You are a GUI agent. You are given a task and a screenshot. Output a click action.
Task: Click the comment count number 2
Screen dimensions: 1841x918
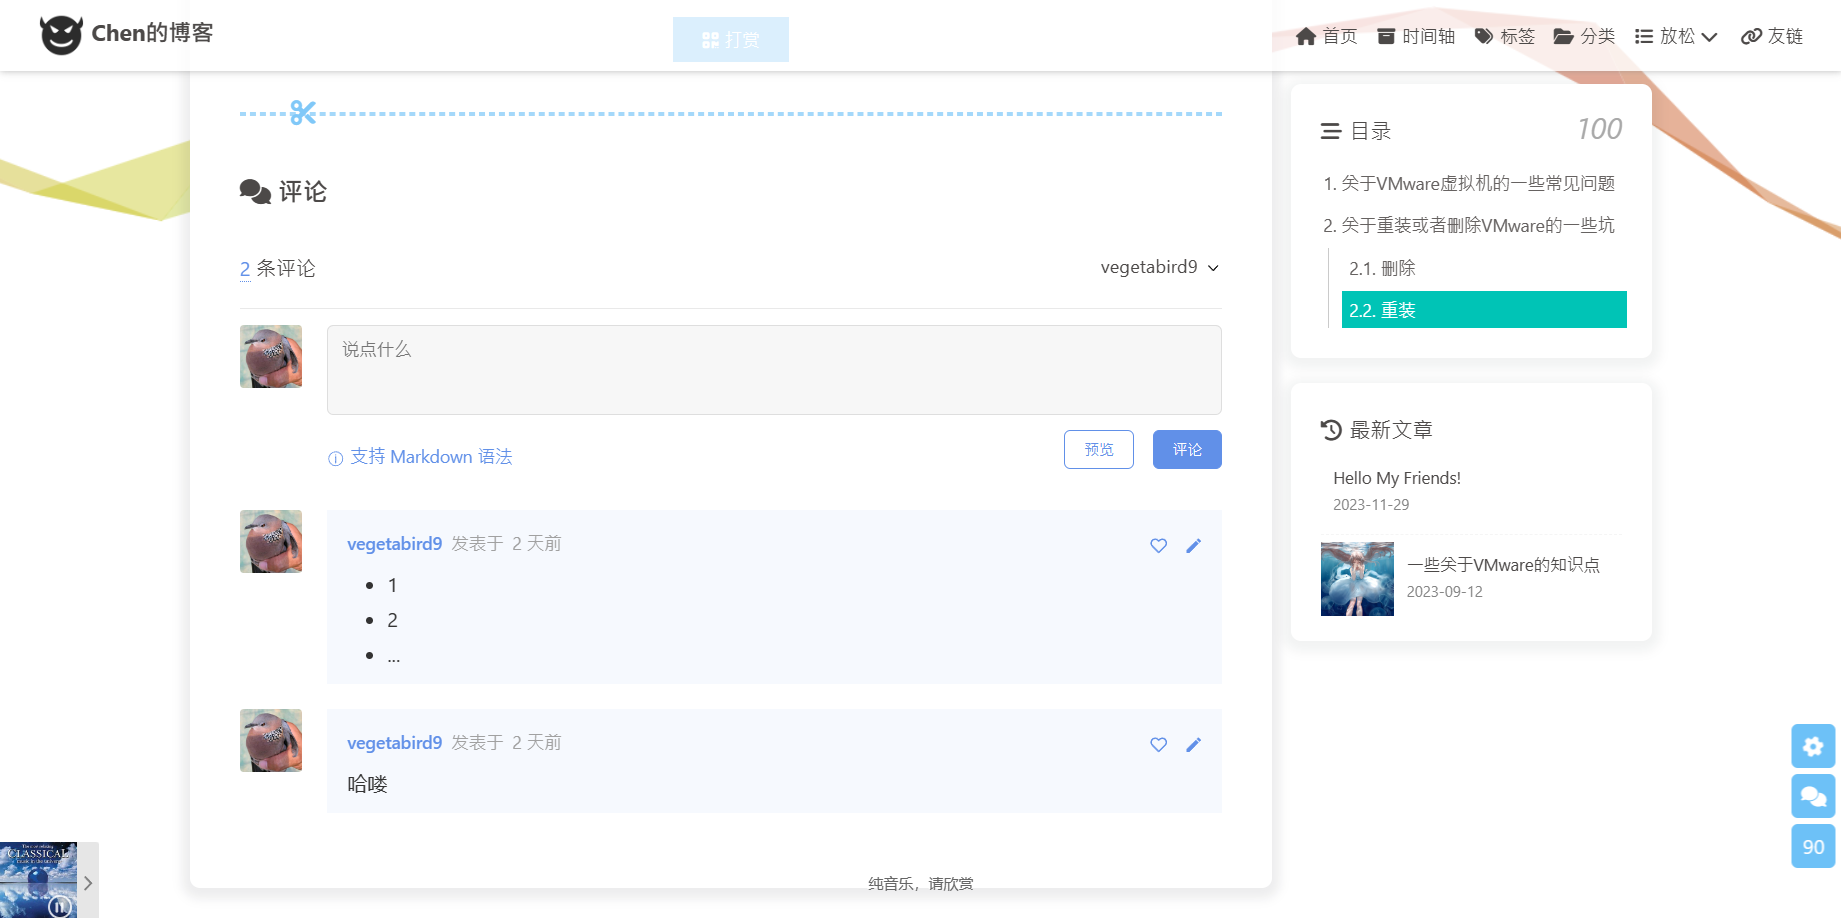click(245, 269)
